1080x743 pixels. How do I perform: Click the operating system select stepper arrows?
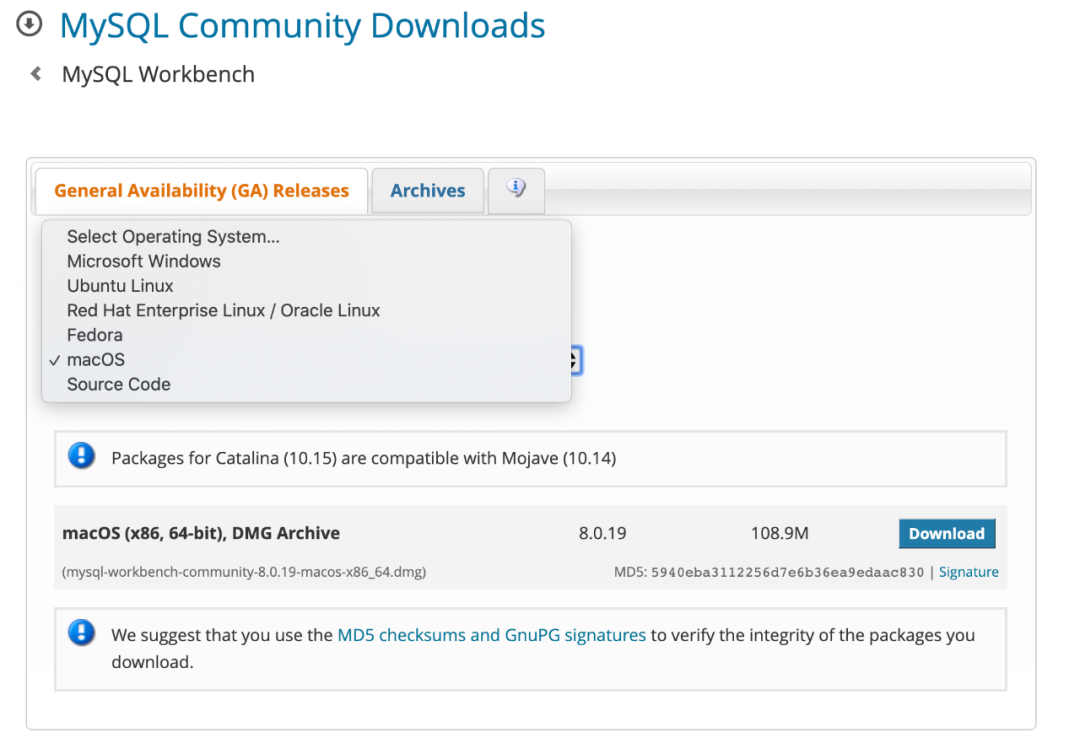click(575, 361)
